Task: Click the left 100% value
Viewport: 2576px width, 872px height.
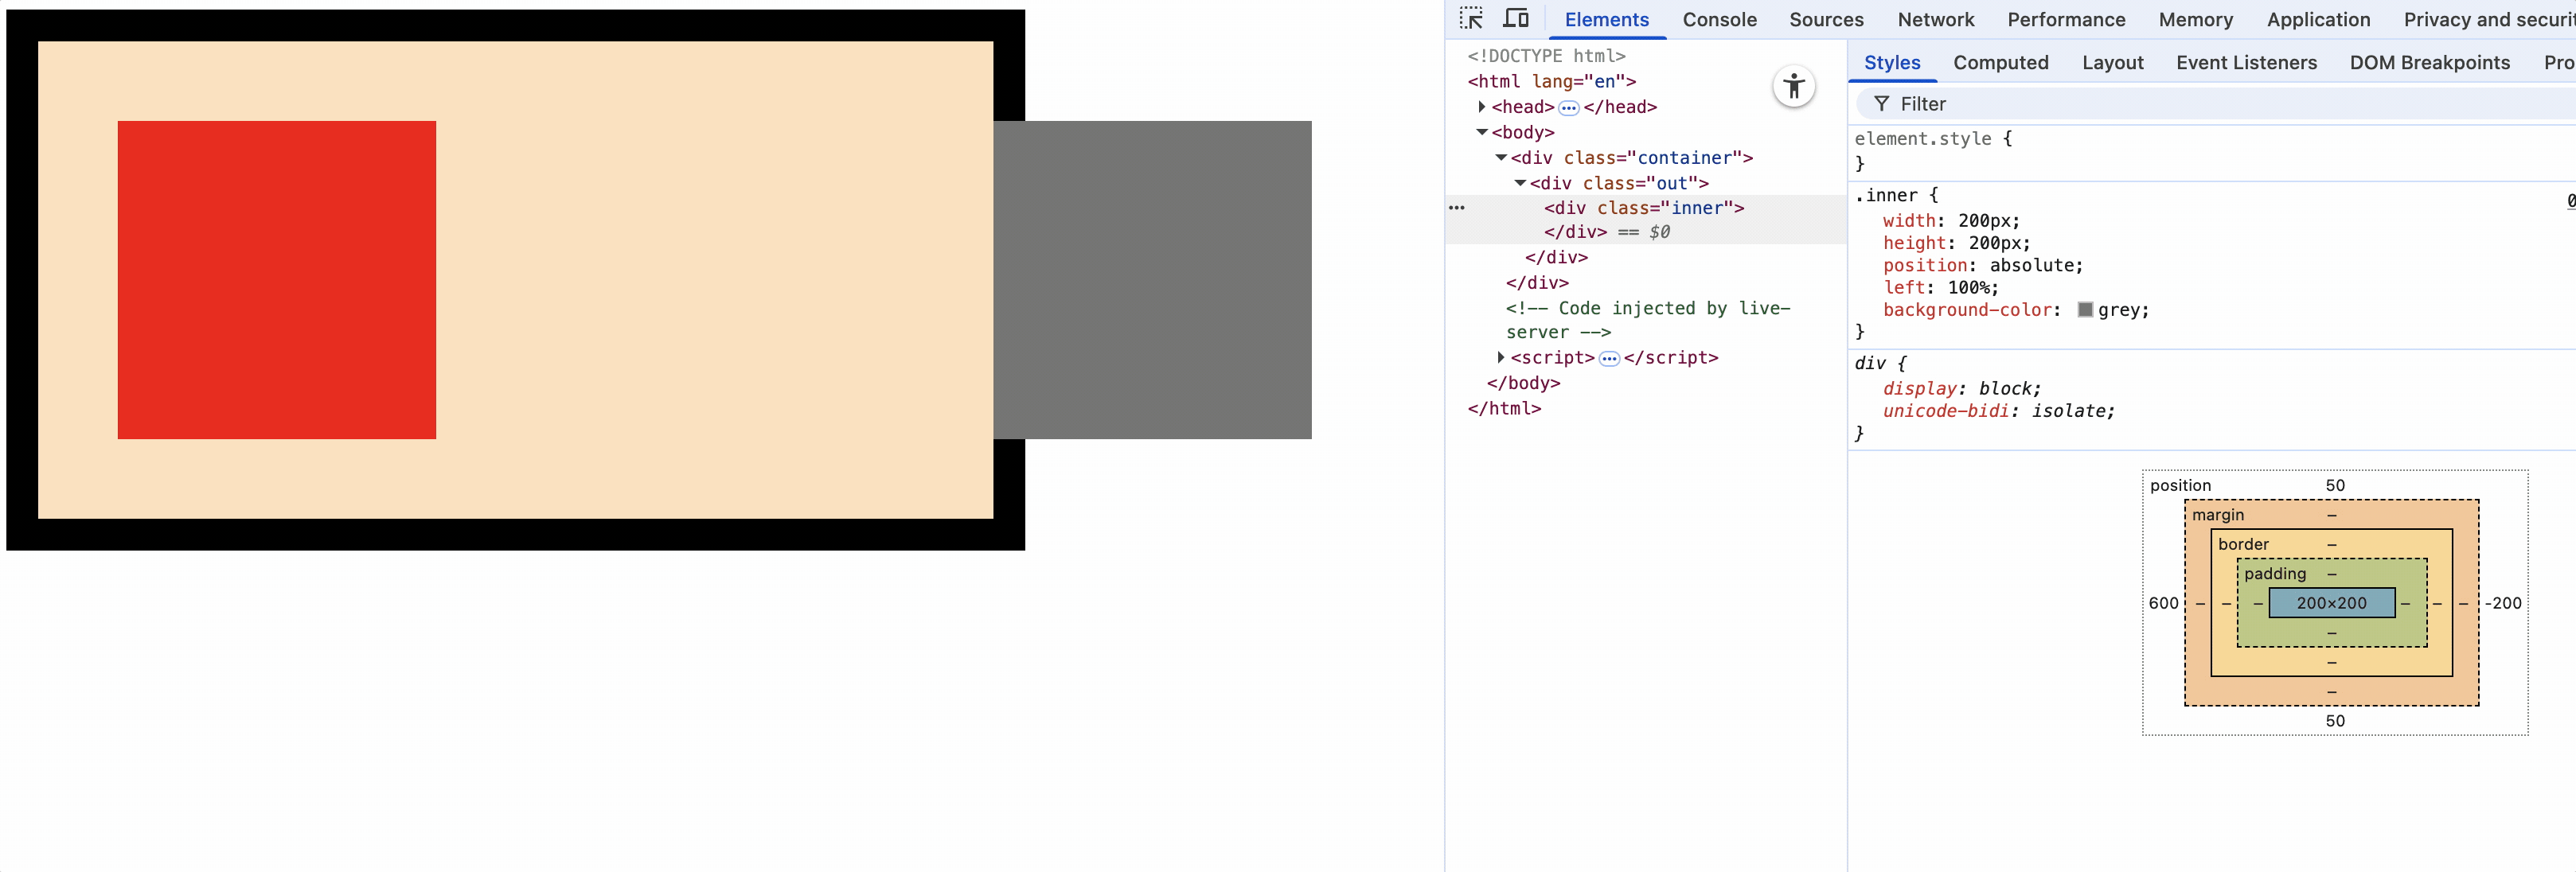Action: tap(1967, 288)
